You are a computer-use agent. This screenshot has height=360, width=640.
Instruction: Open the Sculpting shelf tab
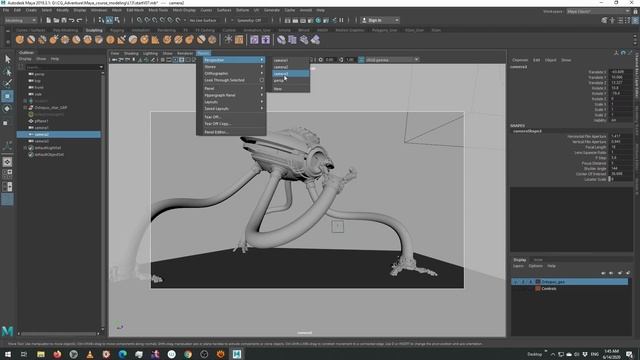click(94, 30)
